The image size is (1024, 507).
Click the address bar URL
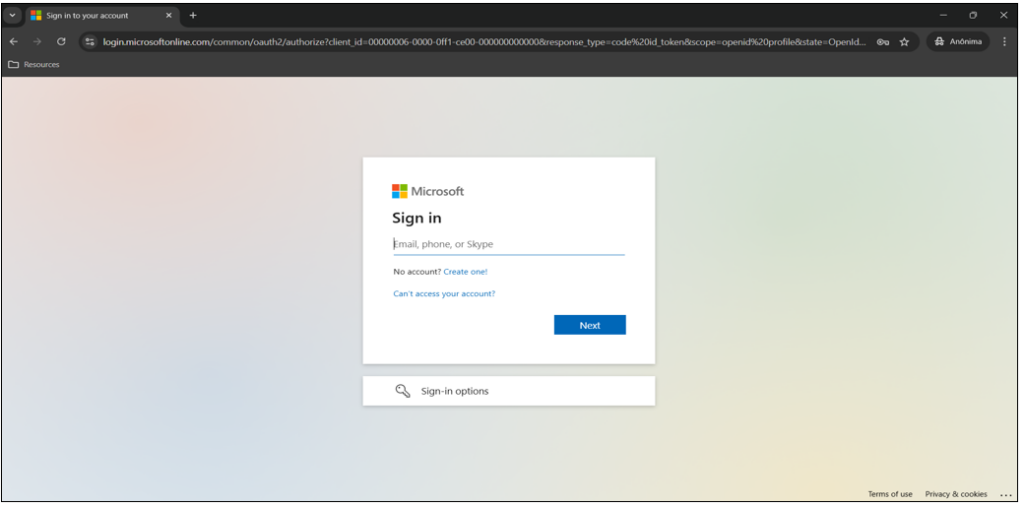click(x=484, y=42)
